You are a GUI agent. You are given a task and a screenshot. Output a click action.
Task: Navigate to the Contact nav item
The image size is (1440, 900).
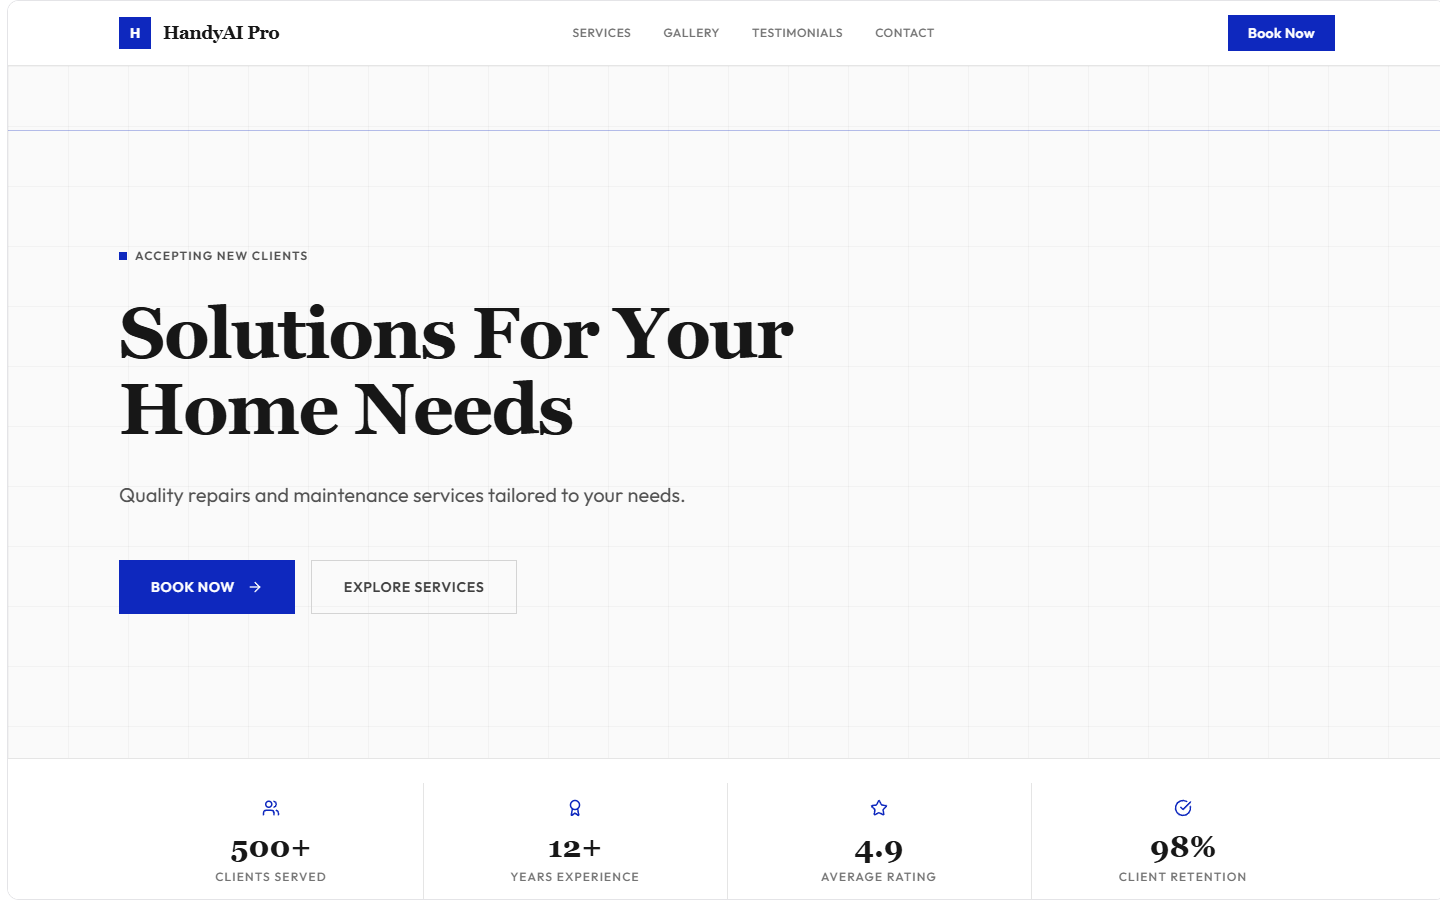[x=904, y=33]
